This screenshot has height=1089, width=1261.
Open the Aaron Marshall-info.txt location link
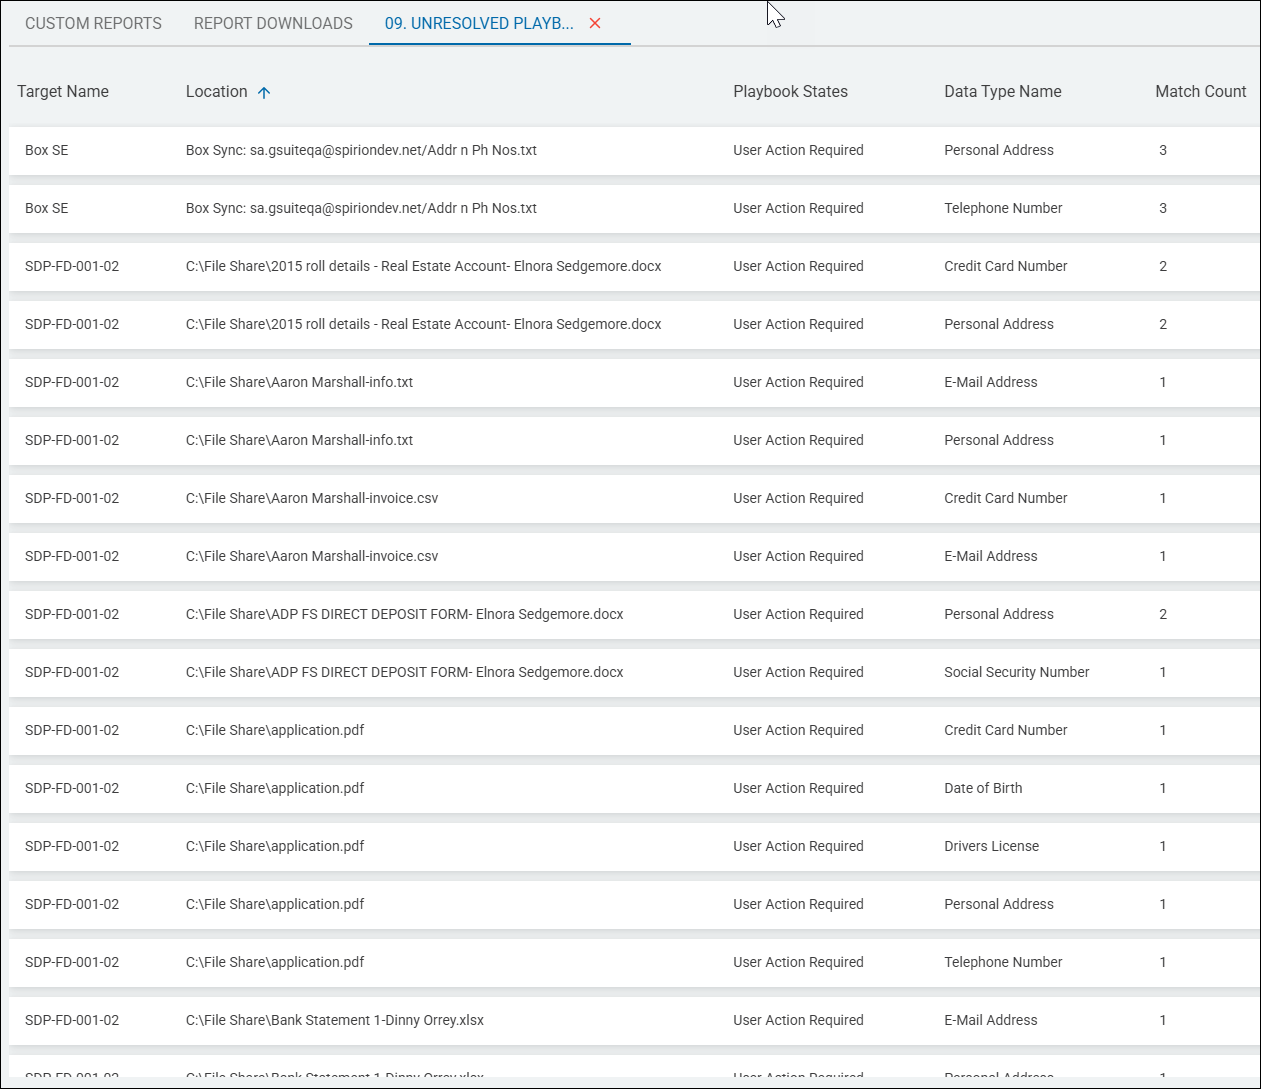tap(300, 382)
